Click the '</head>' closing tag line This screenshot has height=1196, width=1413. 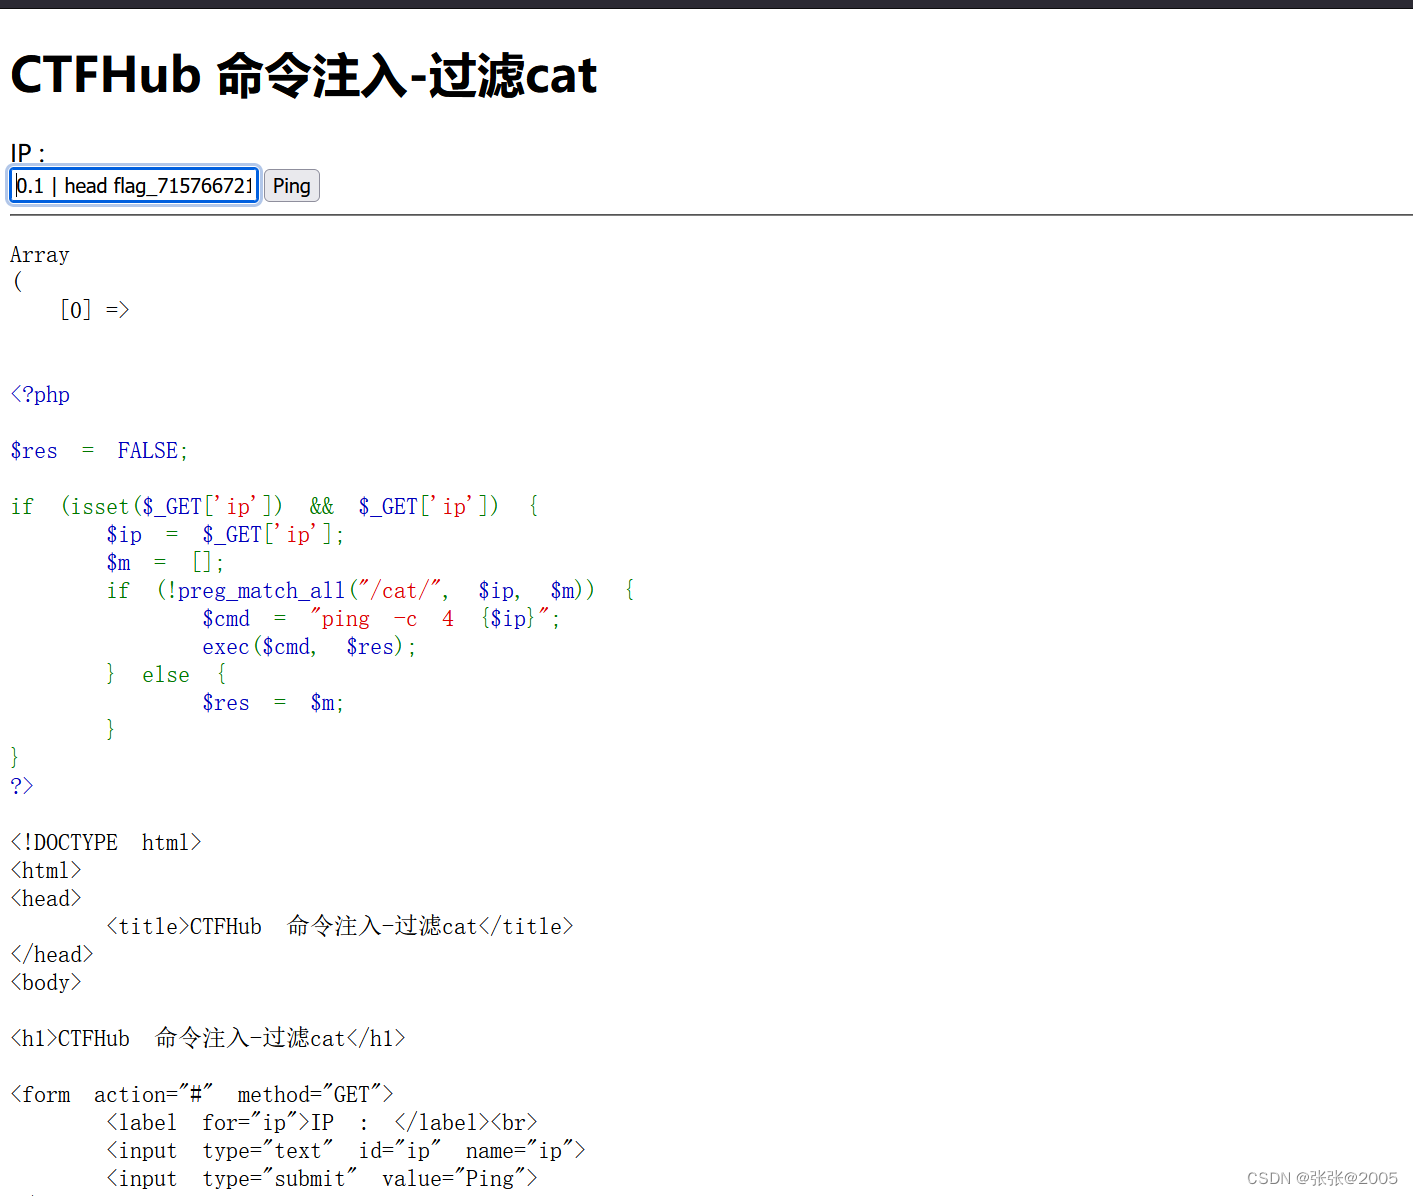click(52, 955)
